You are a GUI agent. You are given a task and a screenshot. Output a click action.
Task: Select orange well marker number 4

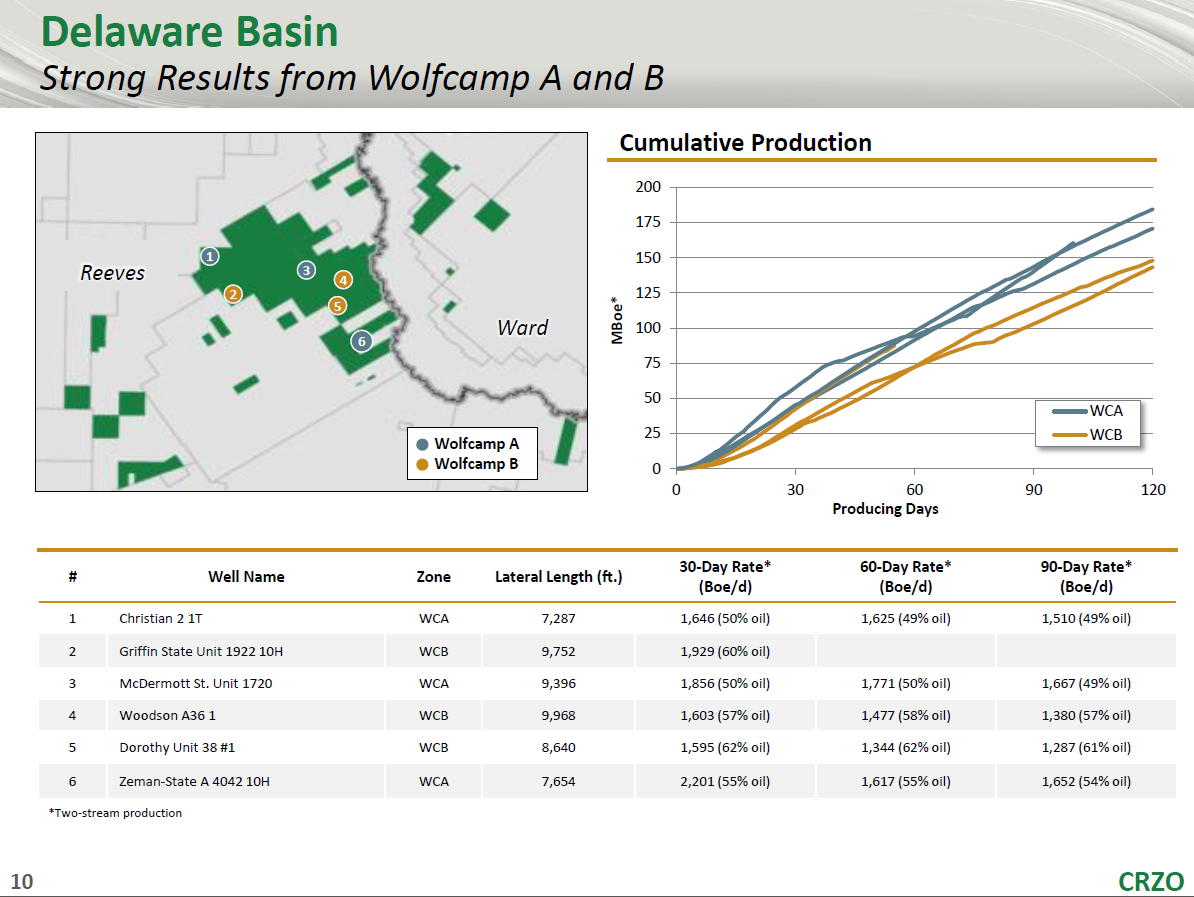coord(343,280)
